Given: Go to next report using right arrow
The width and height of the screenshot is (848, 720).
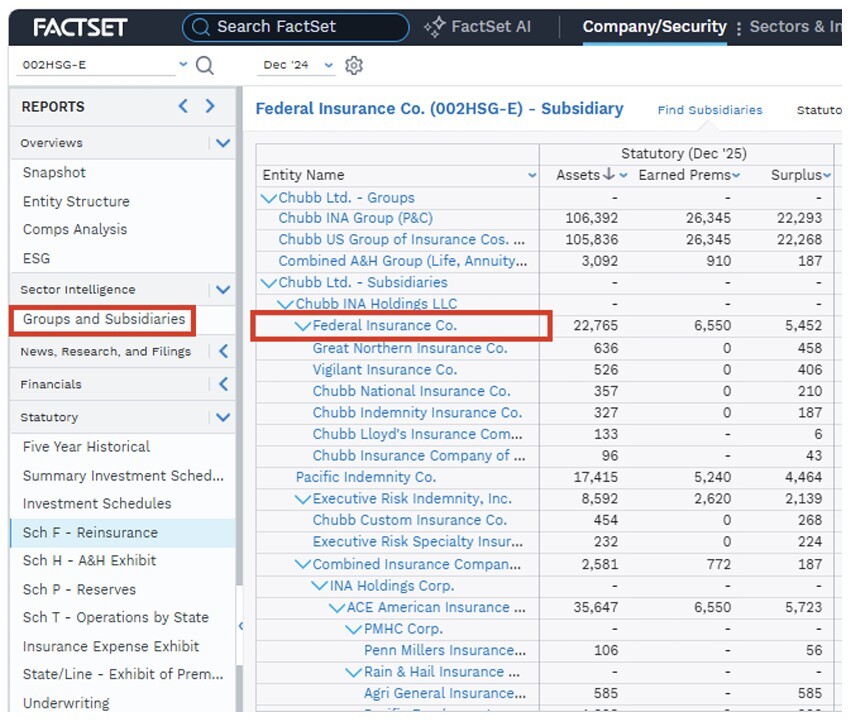Looking at the screenshot, I should [x=210, y=106].
